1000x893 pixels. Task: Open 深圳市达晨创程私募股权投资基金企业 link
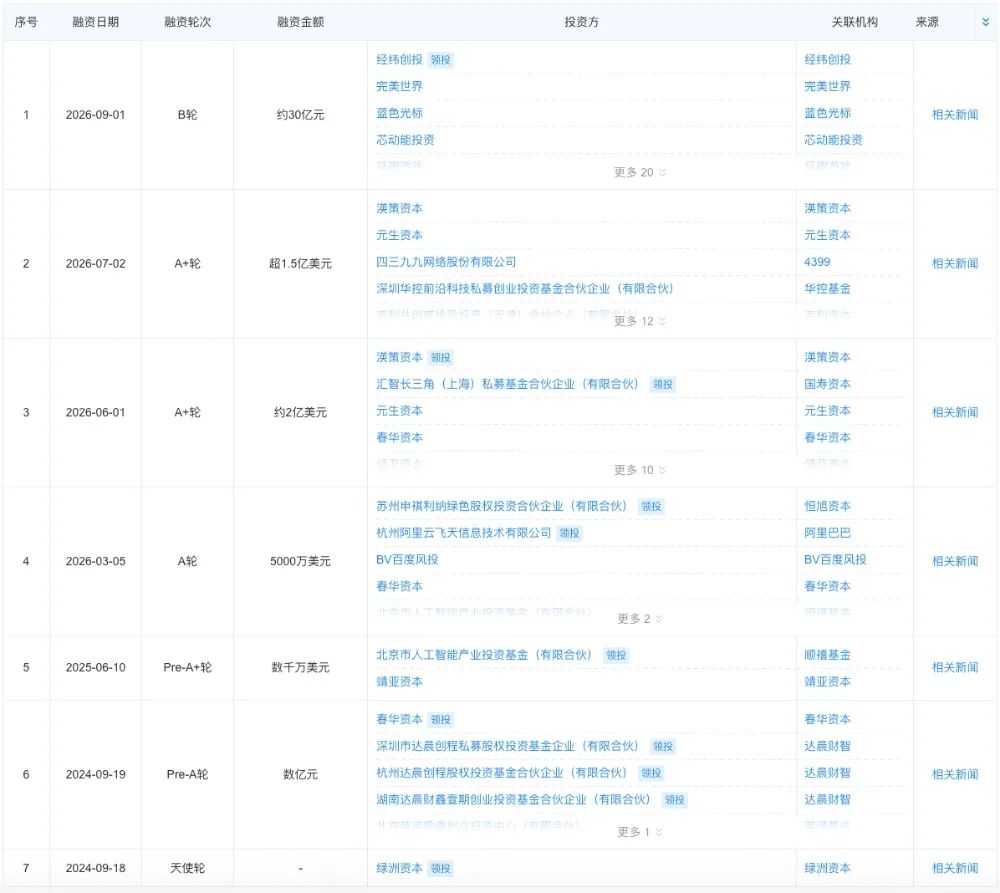coord(507,746)
